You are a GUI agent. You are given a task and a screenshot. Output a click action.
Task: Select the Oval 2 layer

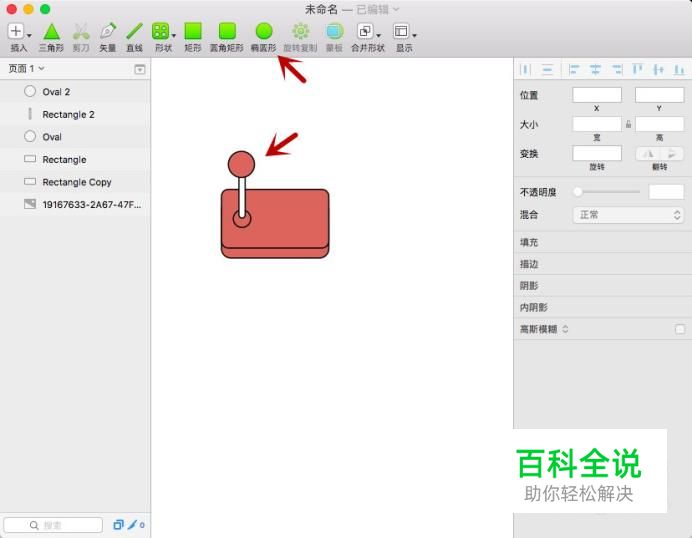pyautogui.click(x=75, y=92)
